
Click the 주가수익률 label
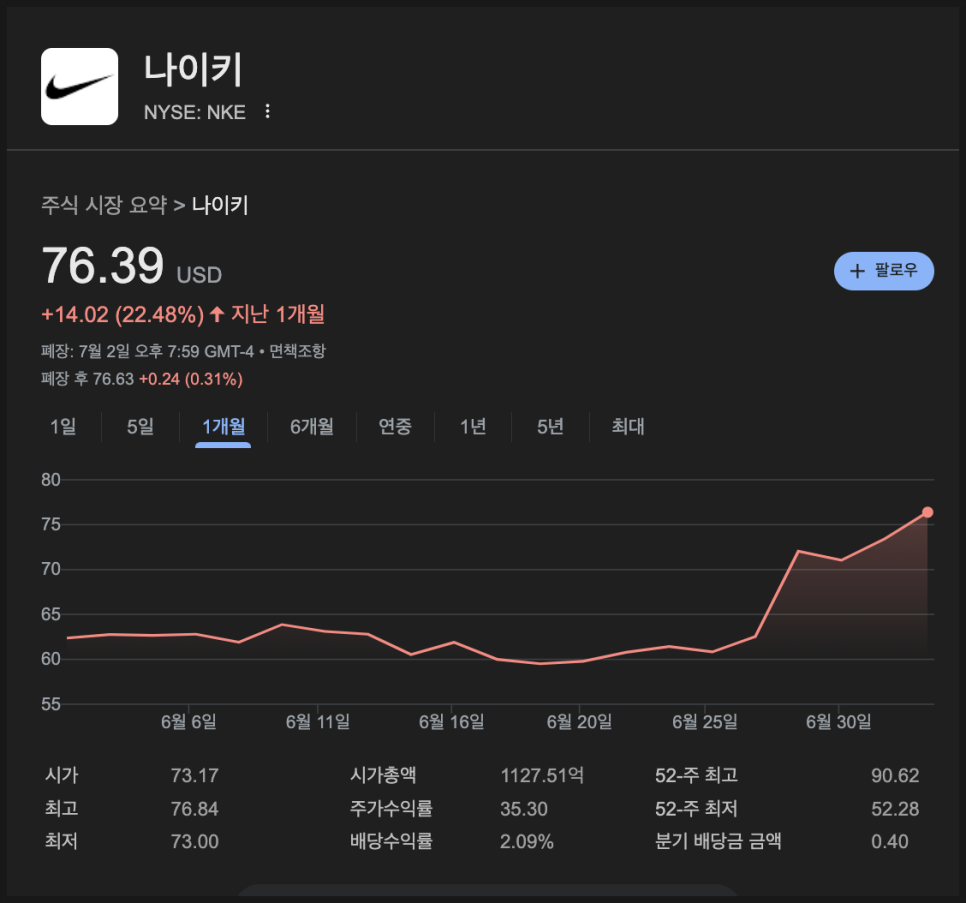(392, 809)
